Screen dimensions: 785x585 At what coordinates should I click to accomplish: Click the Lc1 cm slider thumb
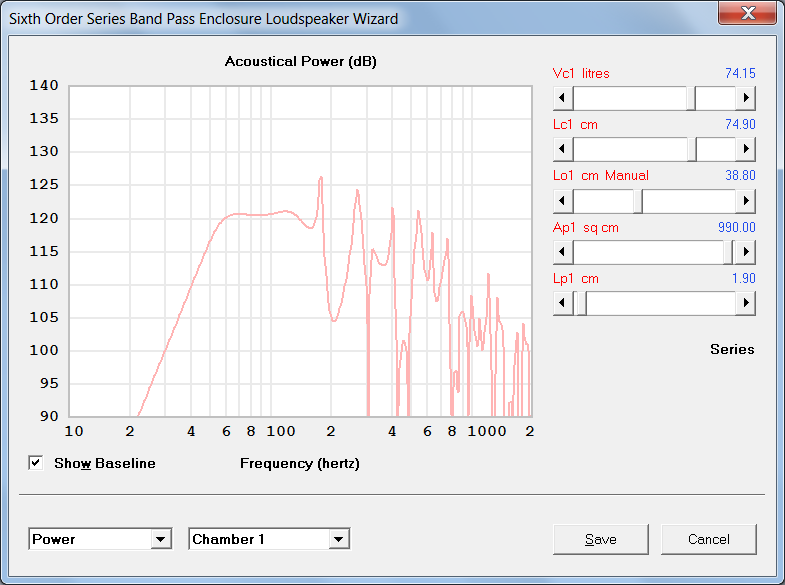click(691, 149)
